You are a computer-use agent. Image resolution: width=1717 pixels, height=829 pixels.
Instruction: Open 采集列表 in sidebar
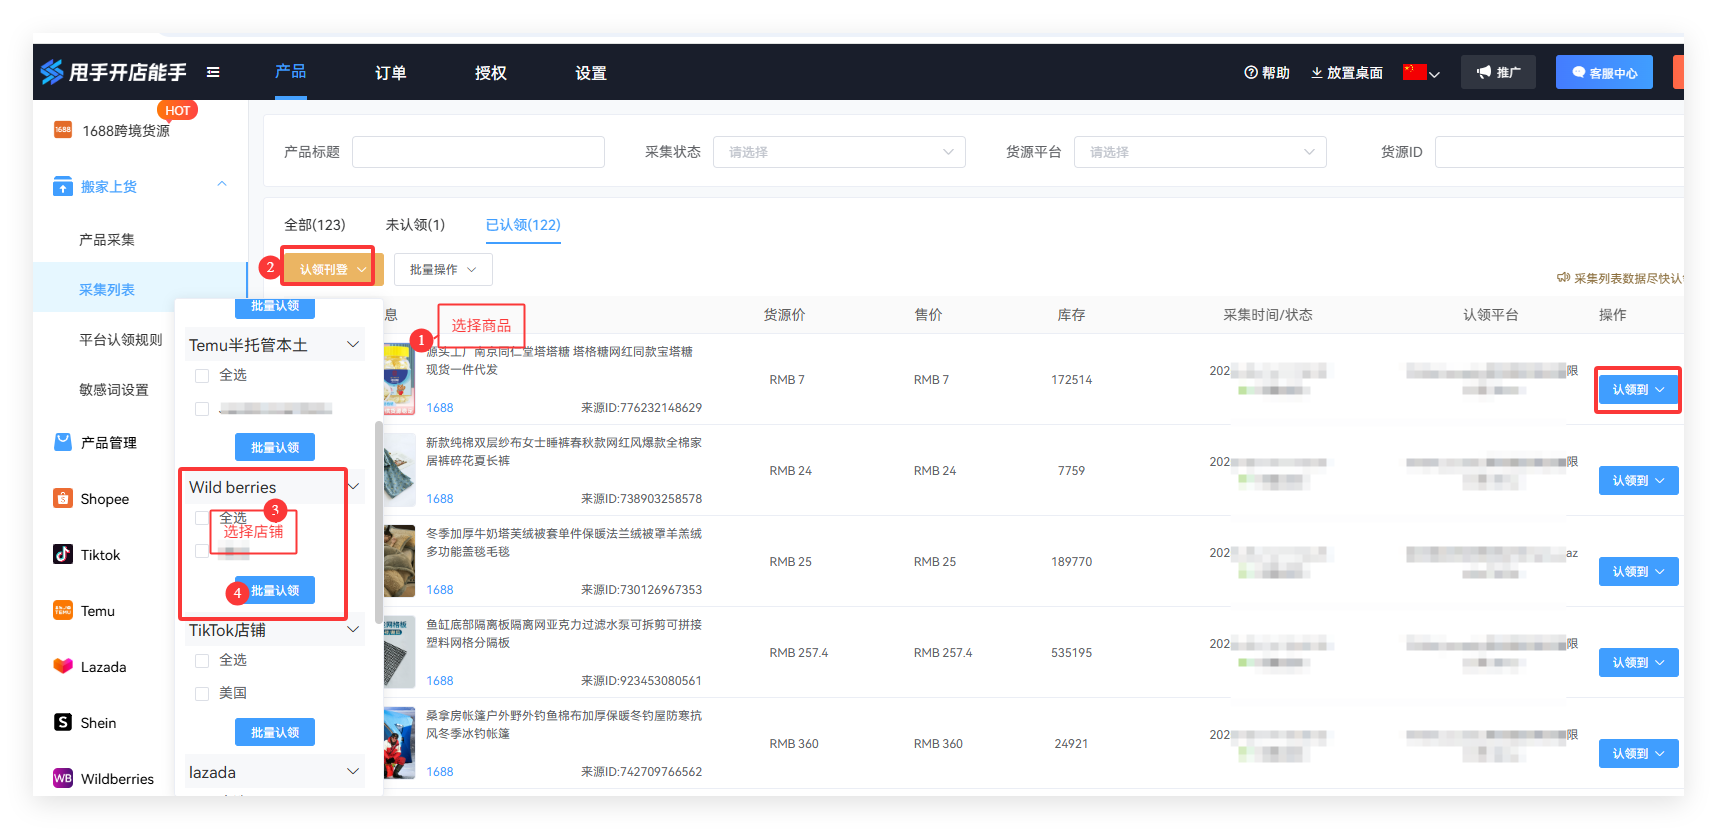107,290
